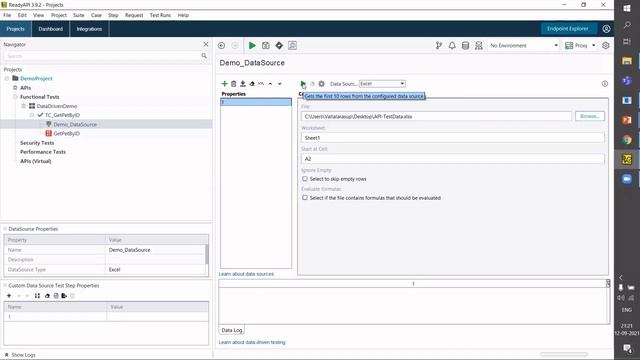
Task: Click the icon right of database icon
Action: click(x=479, y=45)
